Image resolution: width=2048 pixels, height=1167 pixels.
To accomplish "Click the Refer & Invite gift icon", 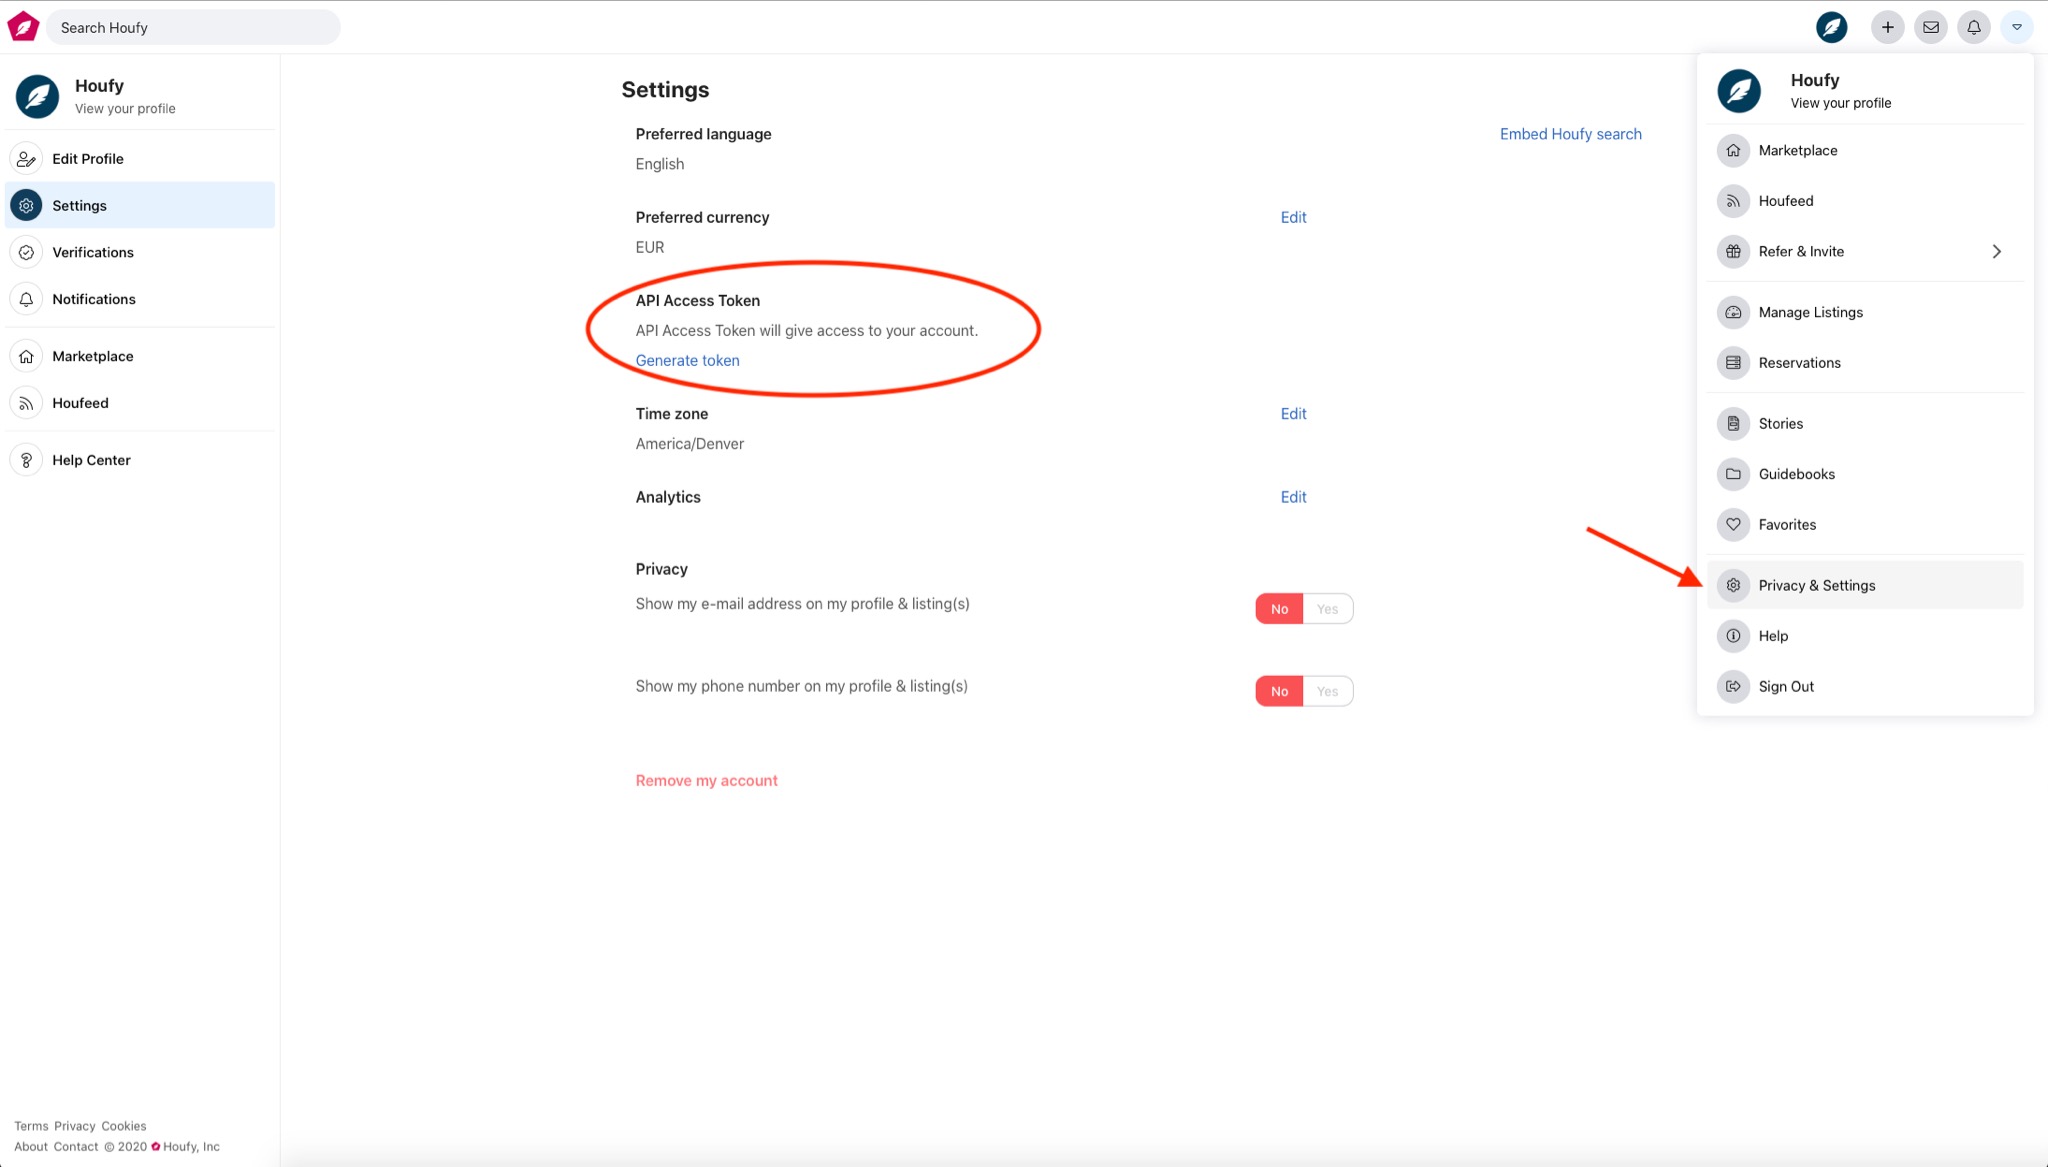I will pyautogui.click(x=1733, y=252).
